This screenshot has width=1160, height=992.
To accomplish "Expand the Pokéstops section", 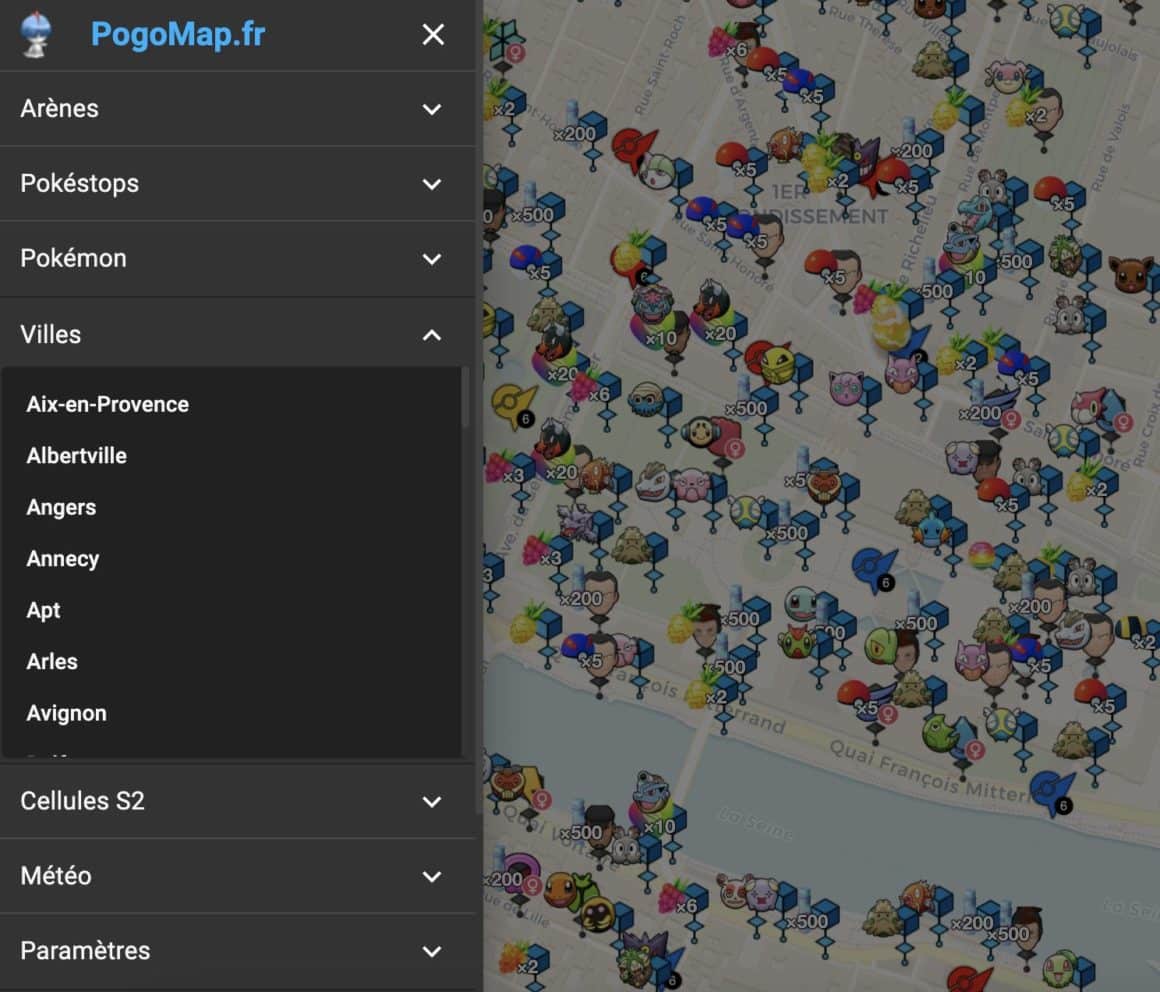I will pos(237,183).
